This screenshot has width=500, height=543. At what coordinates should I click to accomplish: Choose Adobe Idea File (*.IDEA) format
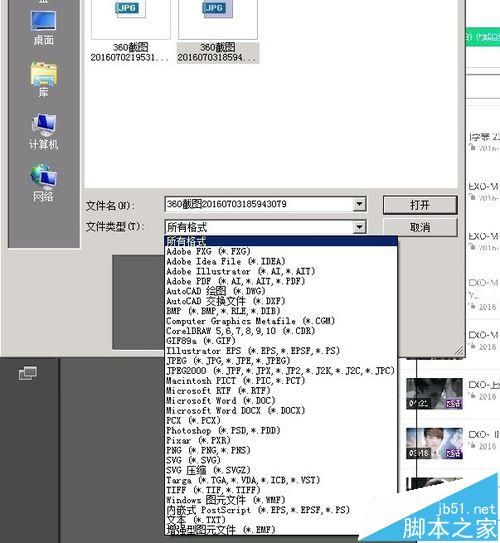point(281,261)
